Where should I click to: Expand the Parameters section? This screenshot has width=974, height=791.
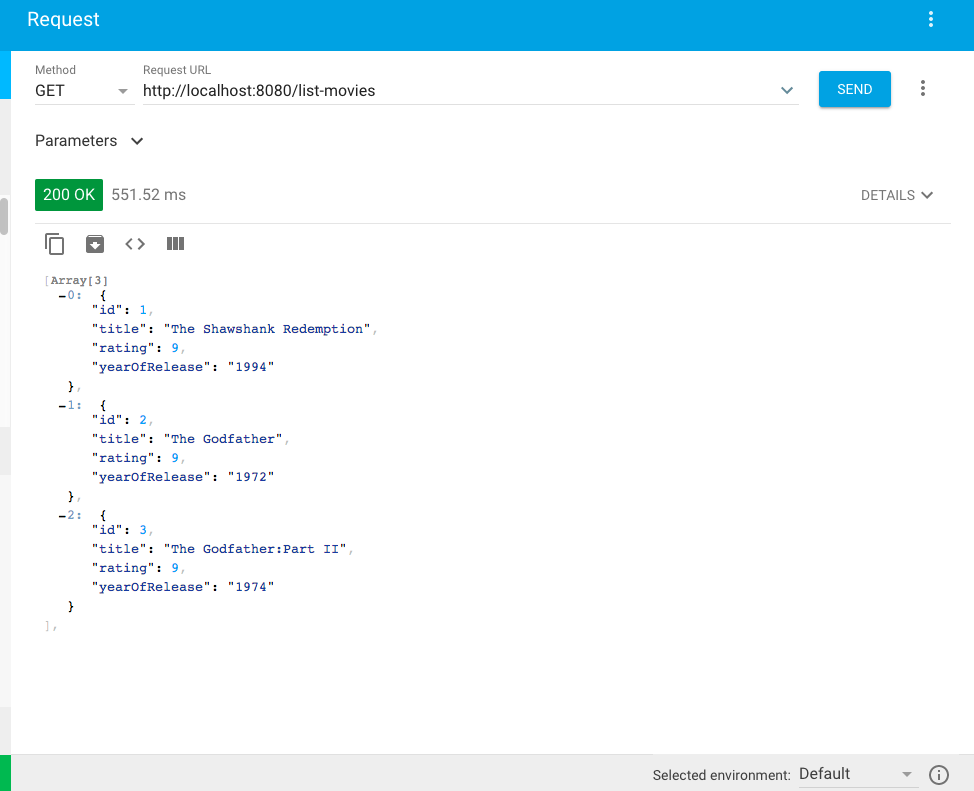point(89,141)
